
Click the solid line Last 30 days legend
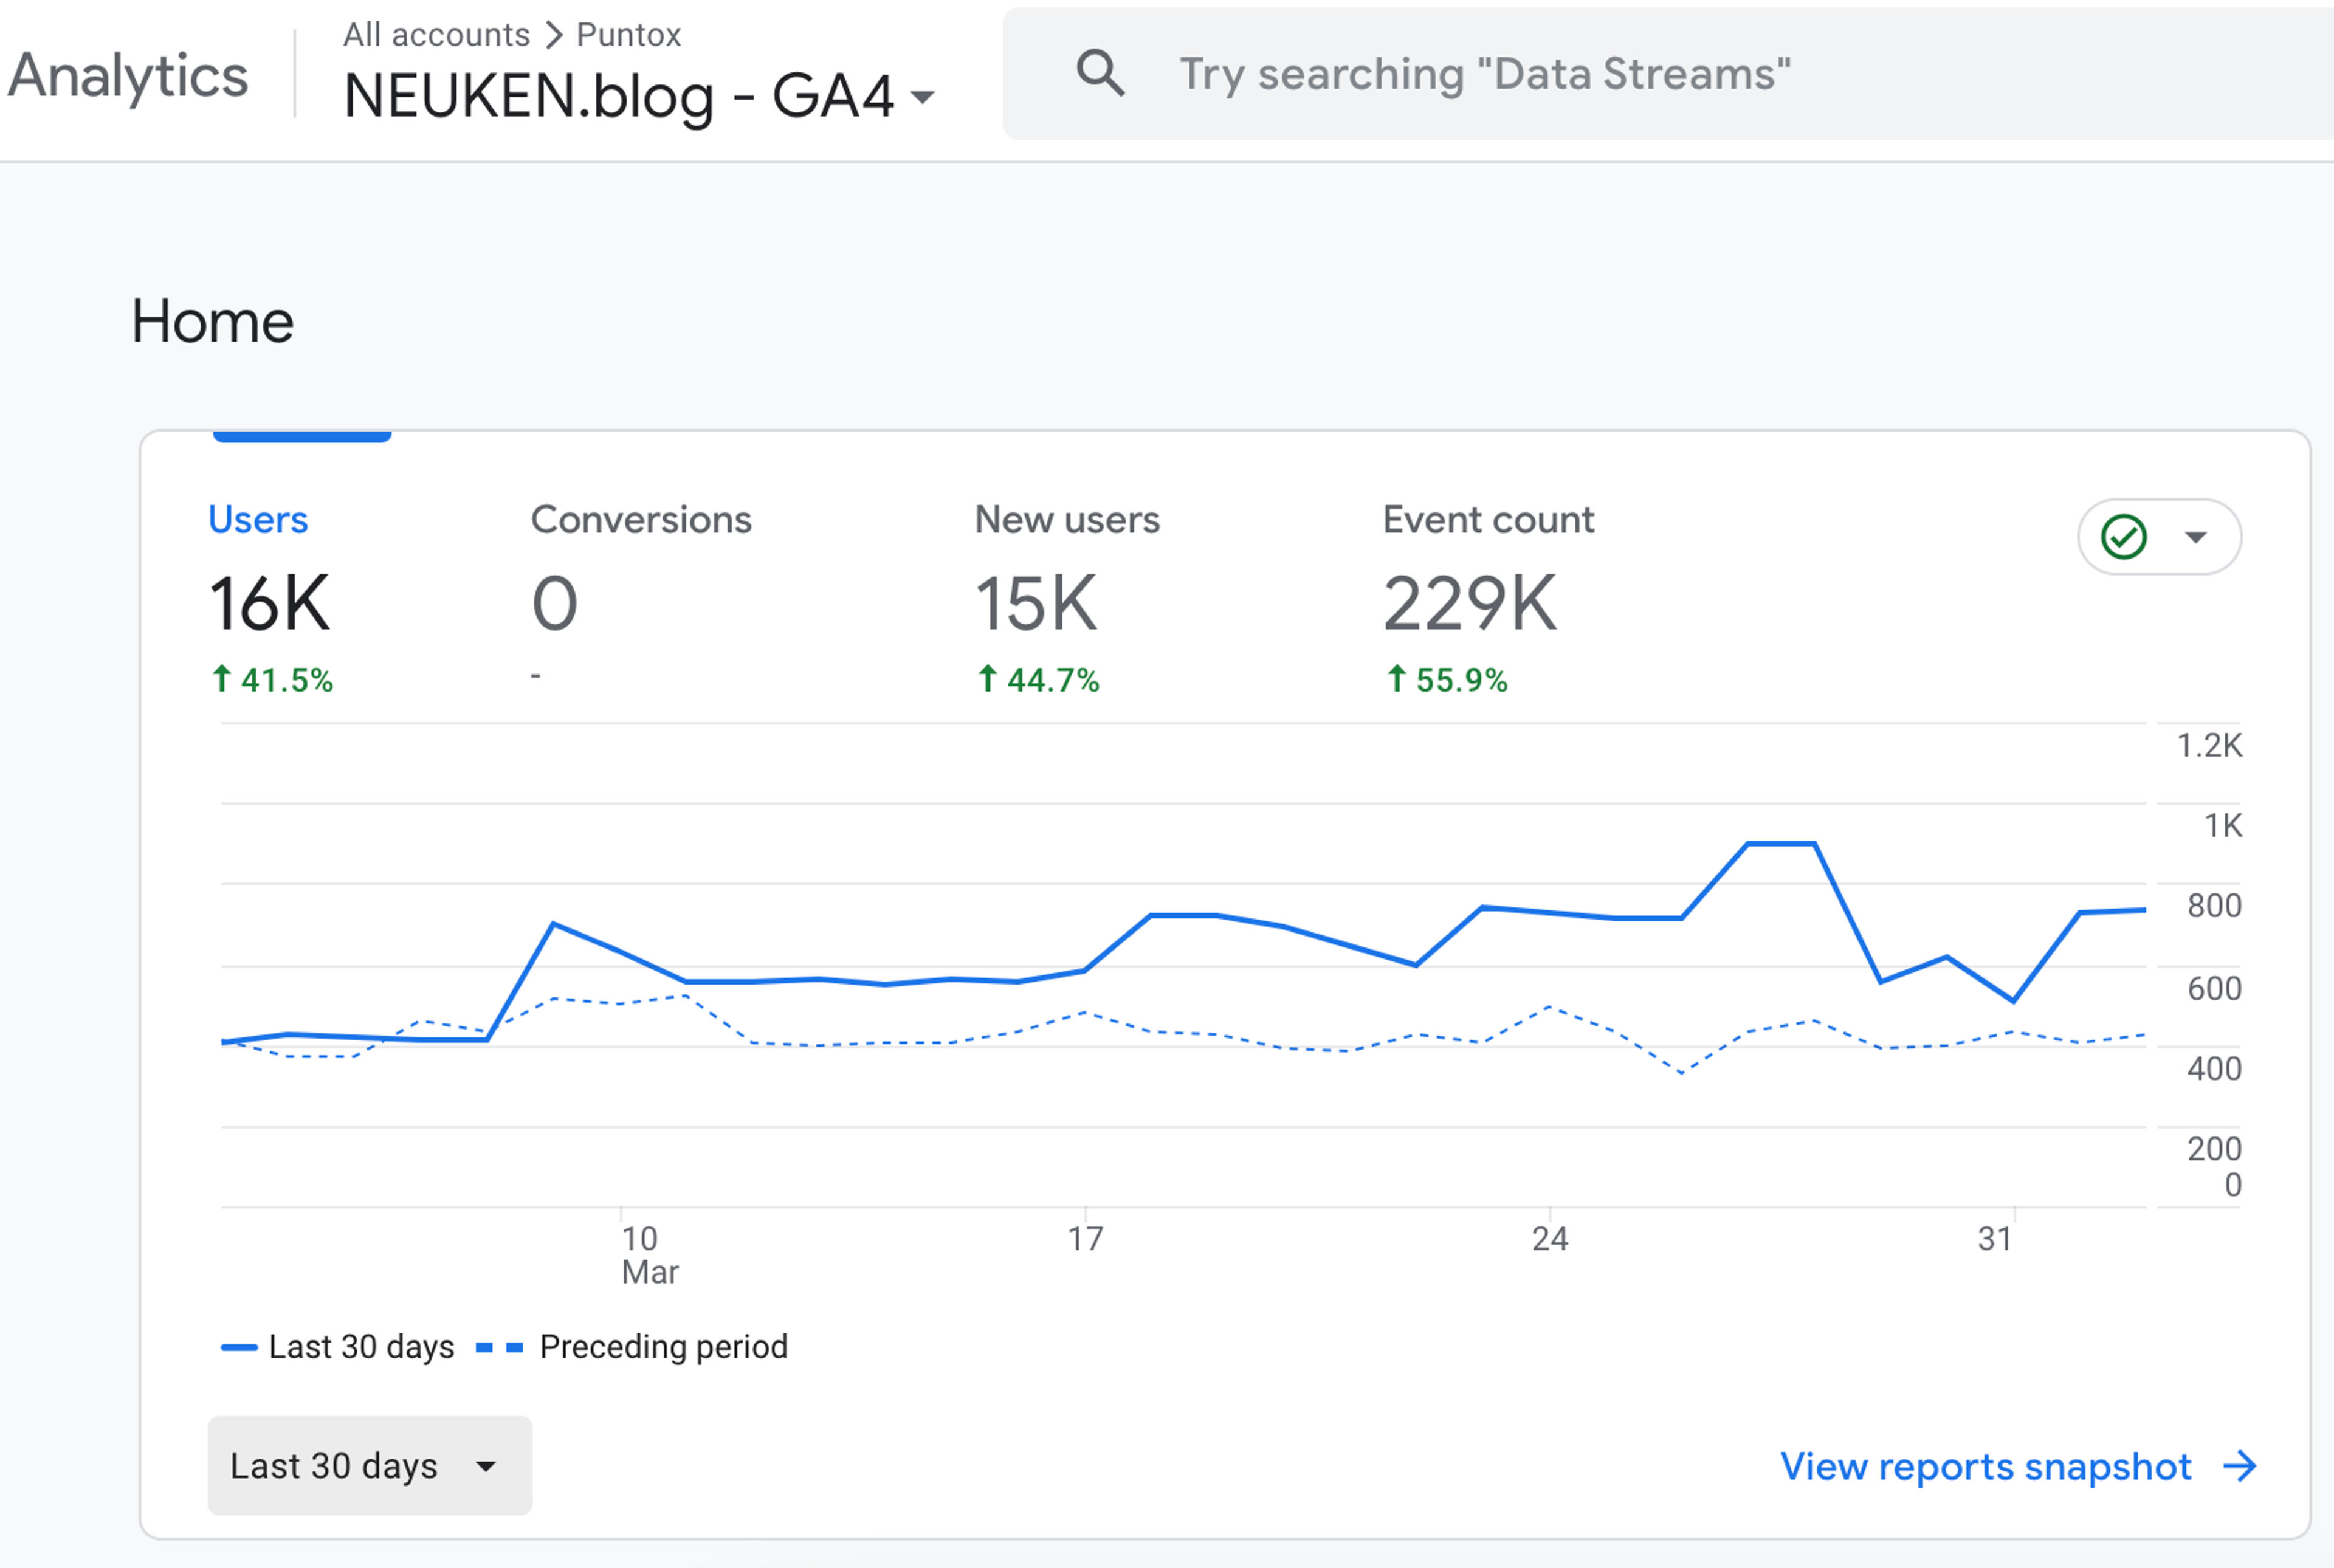(337, 1347)
